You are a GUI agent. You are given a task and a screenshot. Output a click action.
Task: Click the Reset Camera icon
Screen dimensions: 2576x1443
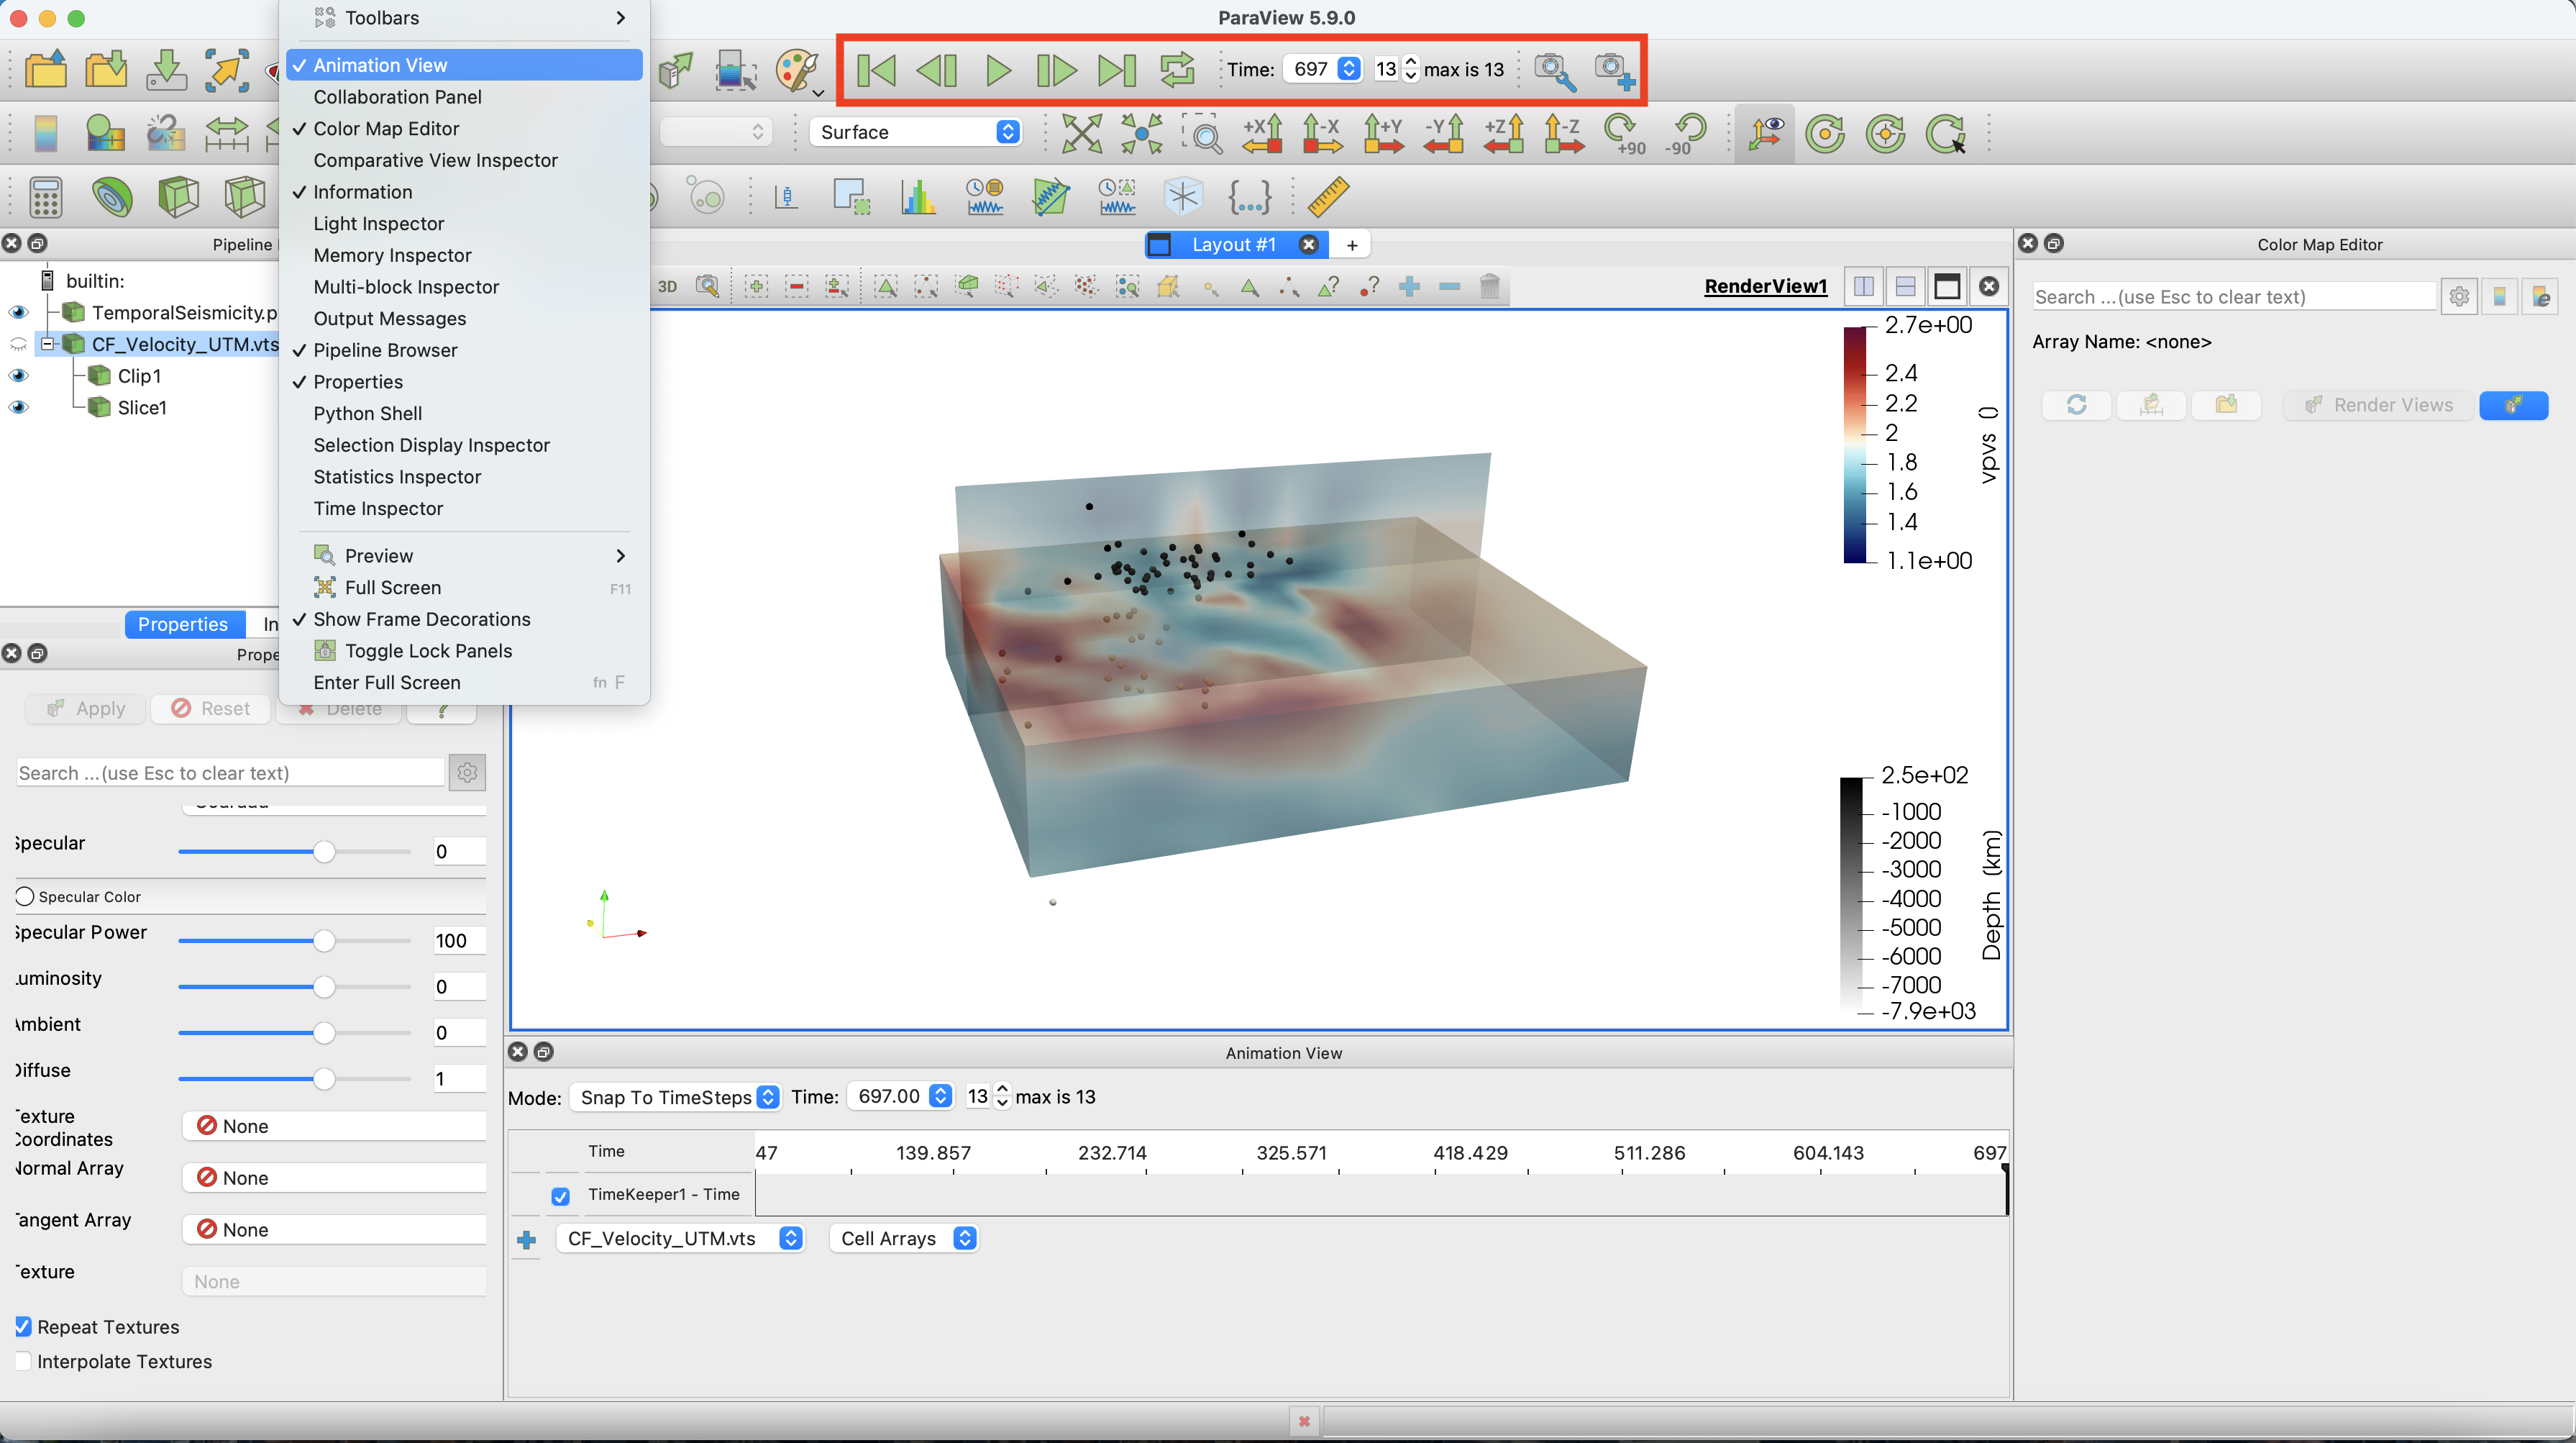(x=1082, y=133)
